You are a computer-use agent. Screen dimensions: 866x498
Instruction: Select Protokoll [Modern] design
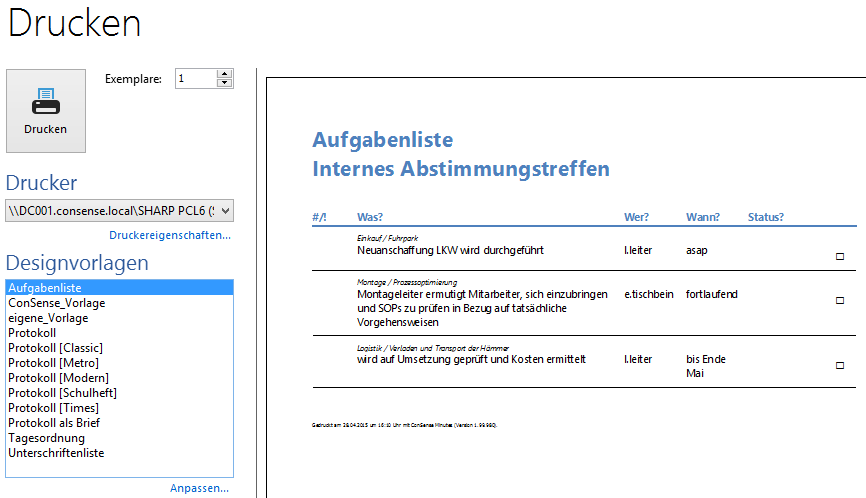click(58, 378)
